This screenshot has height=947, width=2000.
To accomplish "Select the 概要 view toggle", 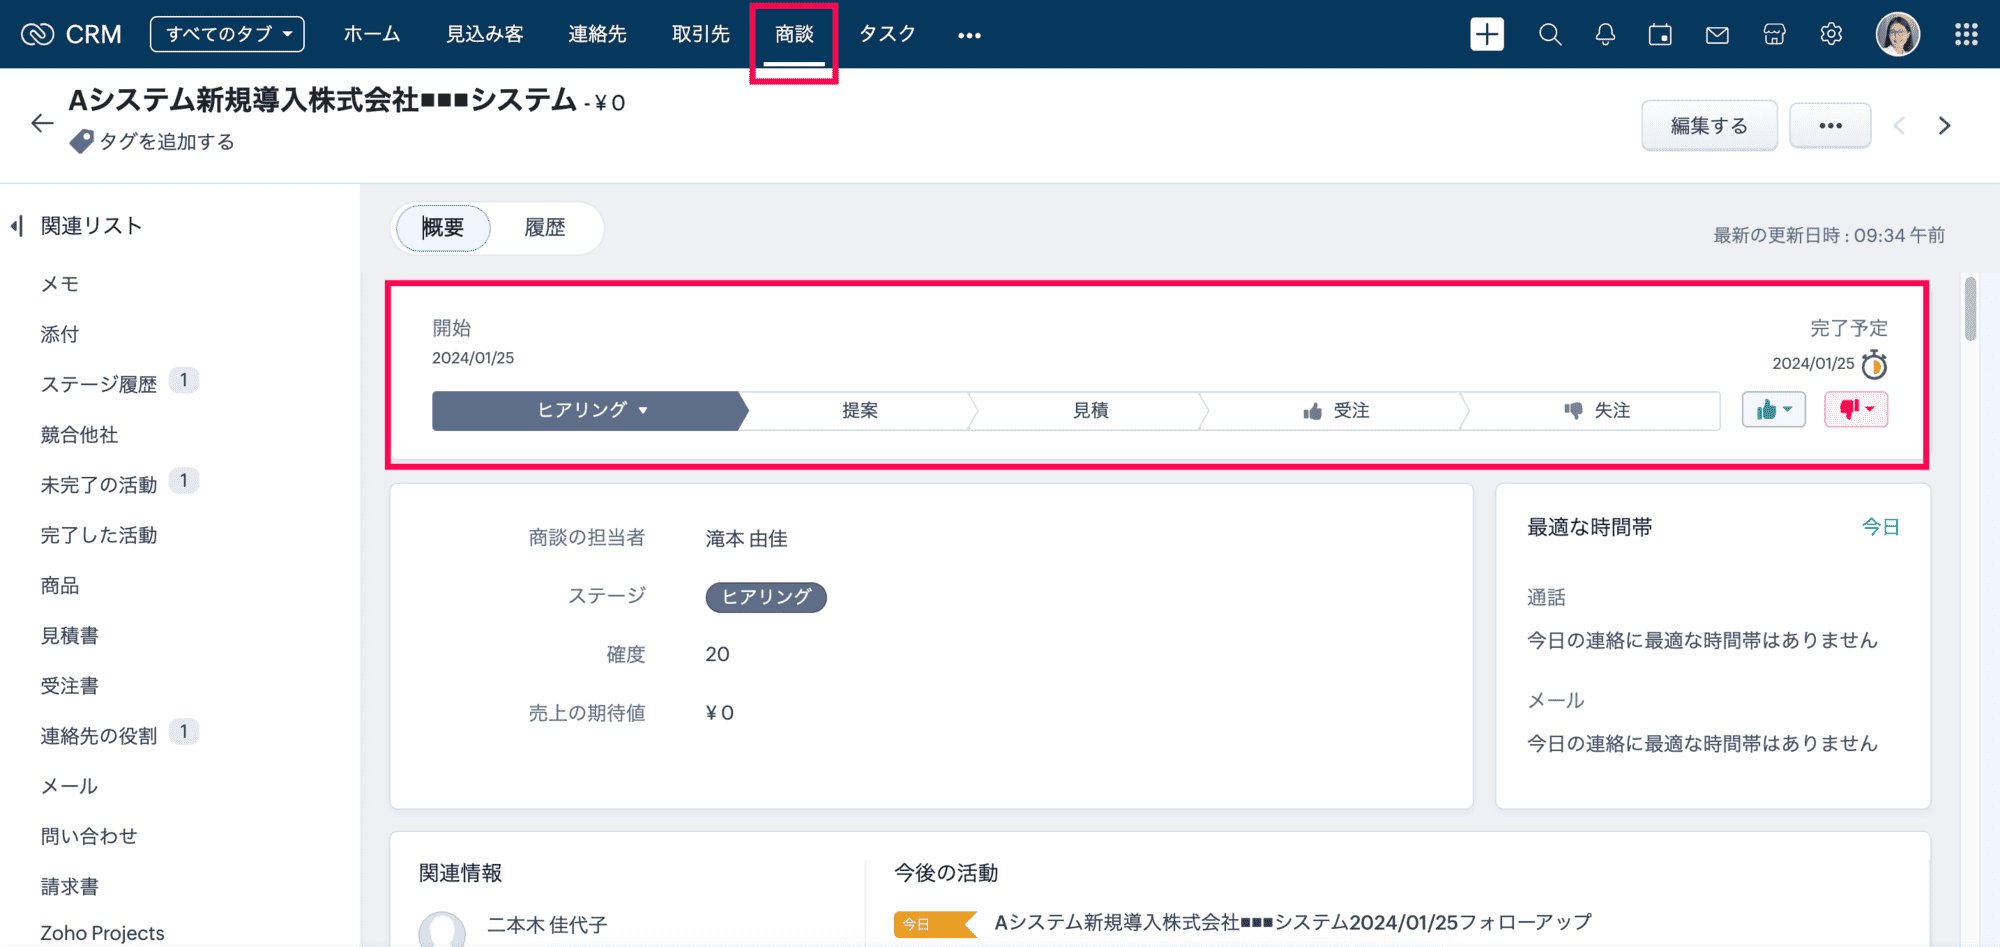I will click(x=443, y=228).
